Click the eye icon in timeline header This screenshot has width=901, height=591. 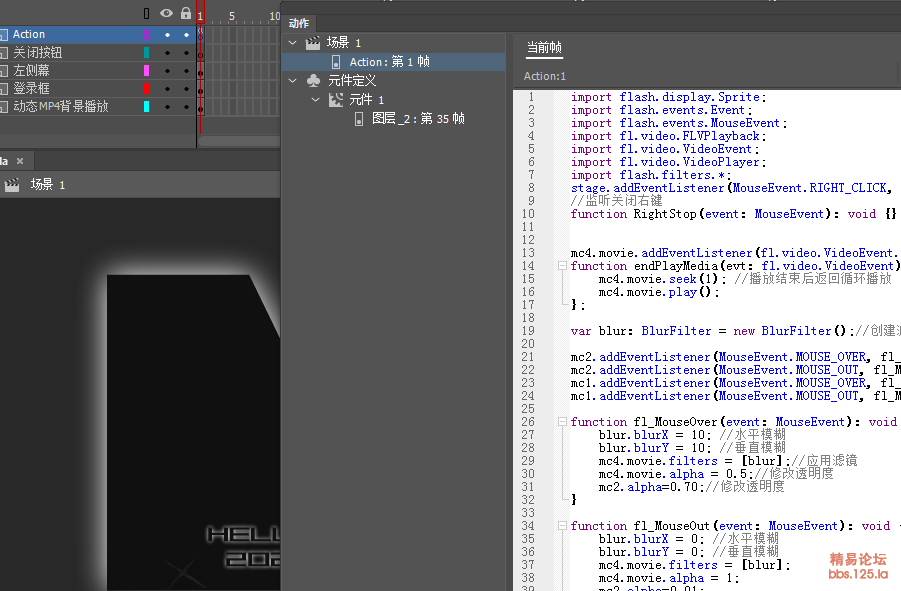pyautogui.click(x=167, y=14)
